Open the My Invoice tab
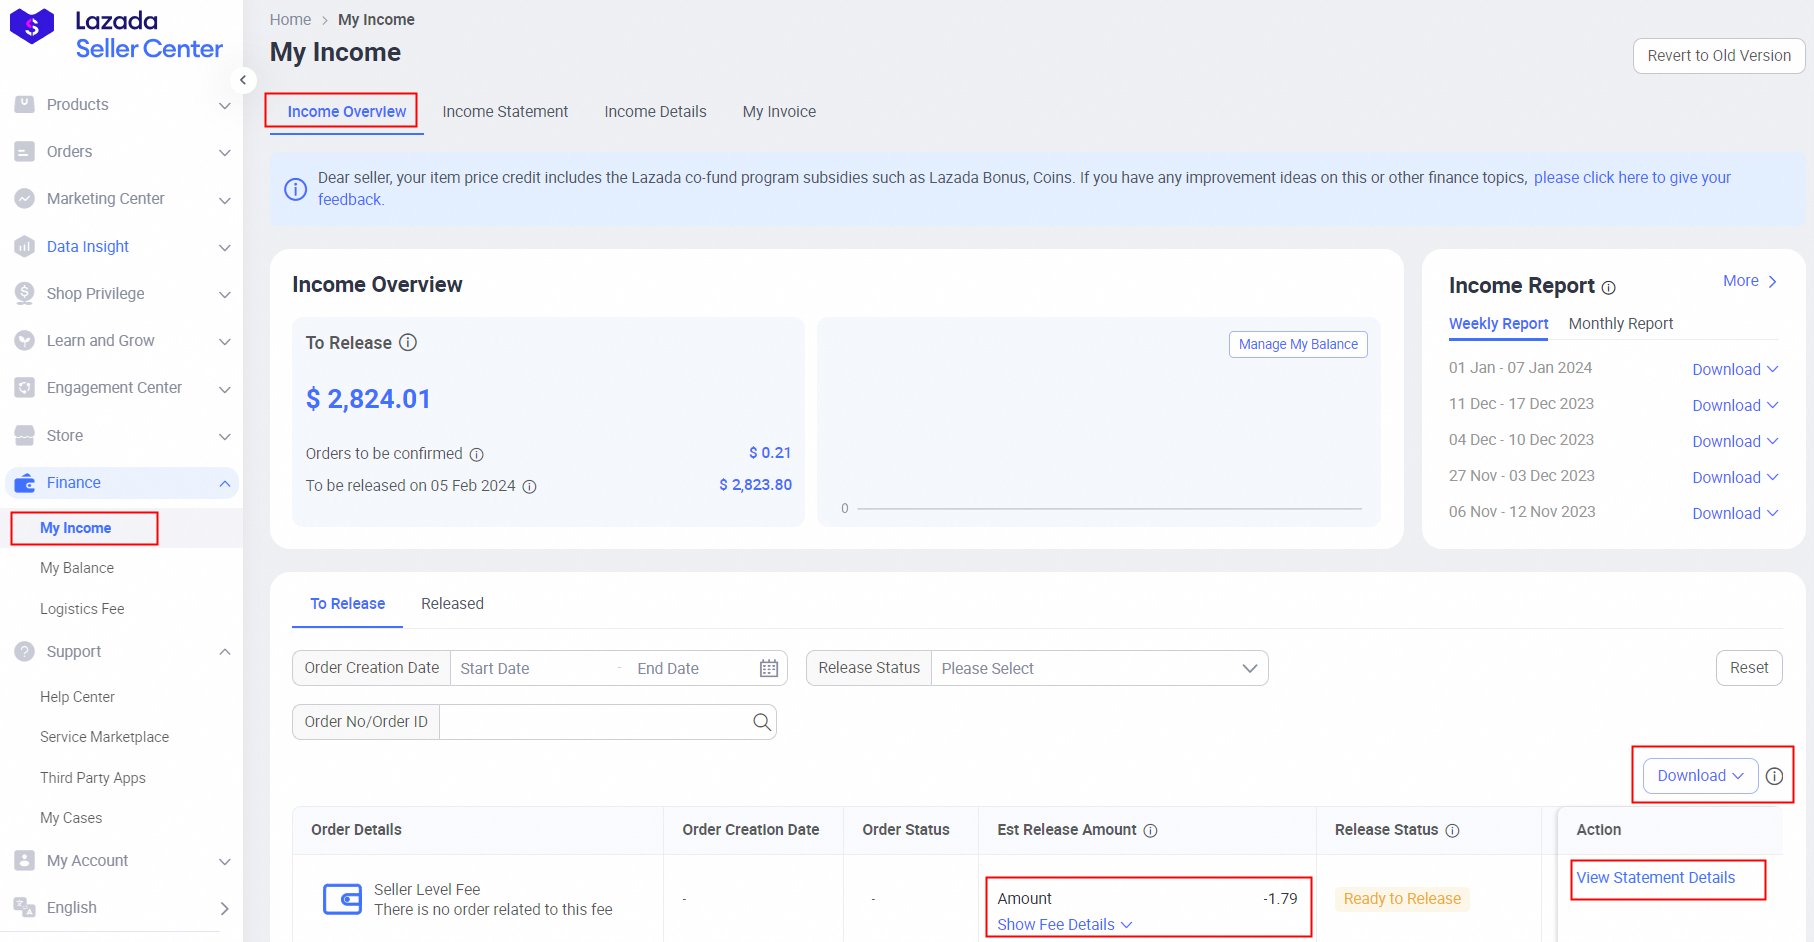Screen dimensions: 1814x942 [779, 112]
